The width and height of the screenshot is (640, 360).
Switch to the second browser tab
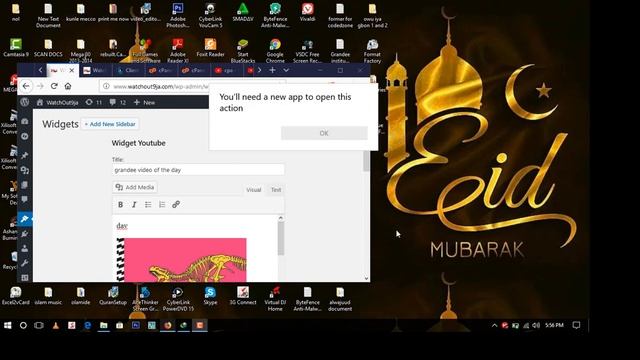tap(95, 70)
